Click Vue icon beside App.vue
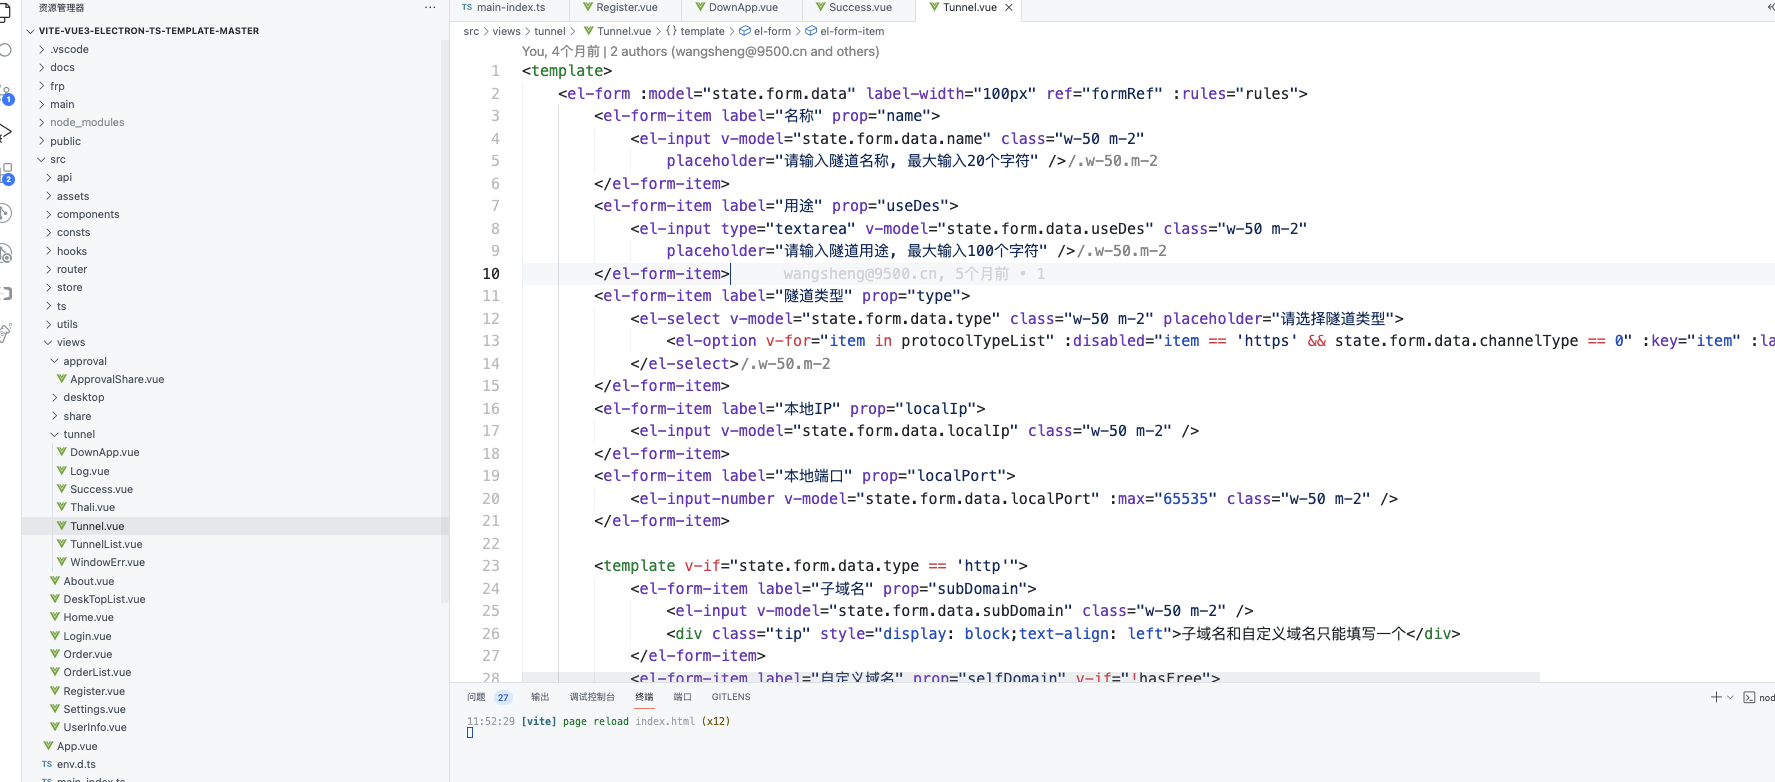 point(48,746)
